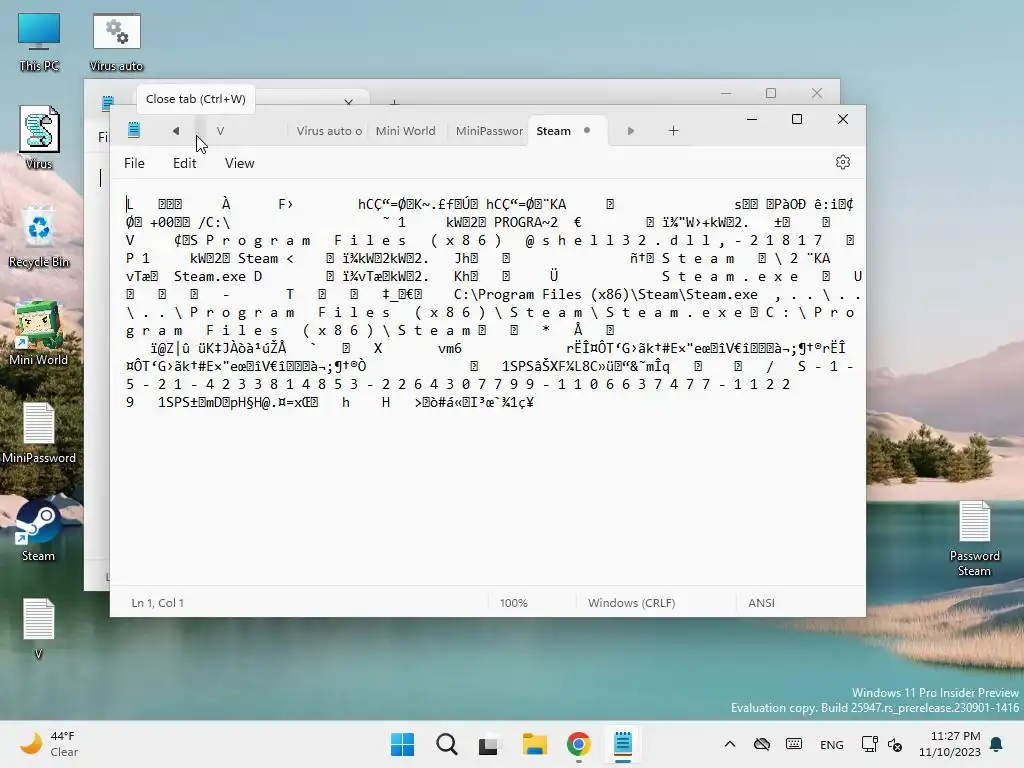The image size is (1024, 768).
Task: Select the Steam tab
Action: [554, 131]
